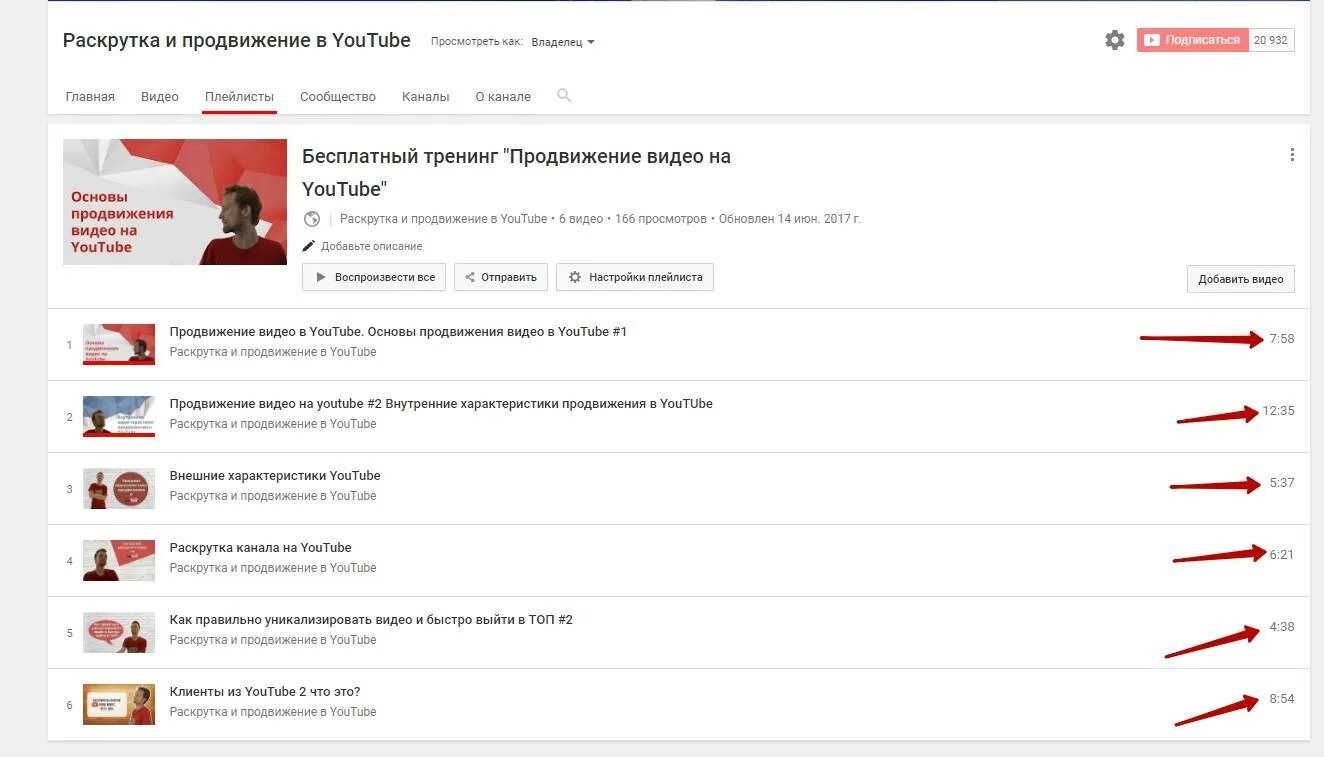Open thumbnail of video 1 Основы продвижения
The width and height of the screenshot is (1324, 757).
pyautogui.click(x=119, y=344)
